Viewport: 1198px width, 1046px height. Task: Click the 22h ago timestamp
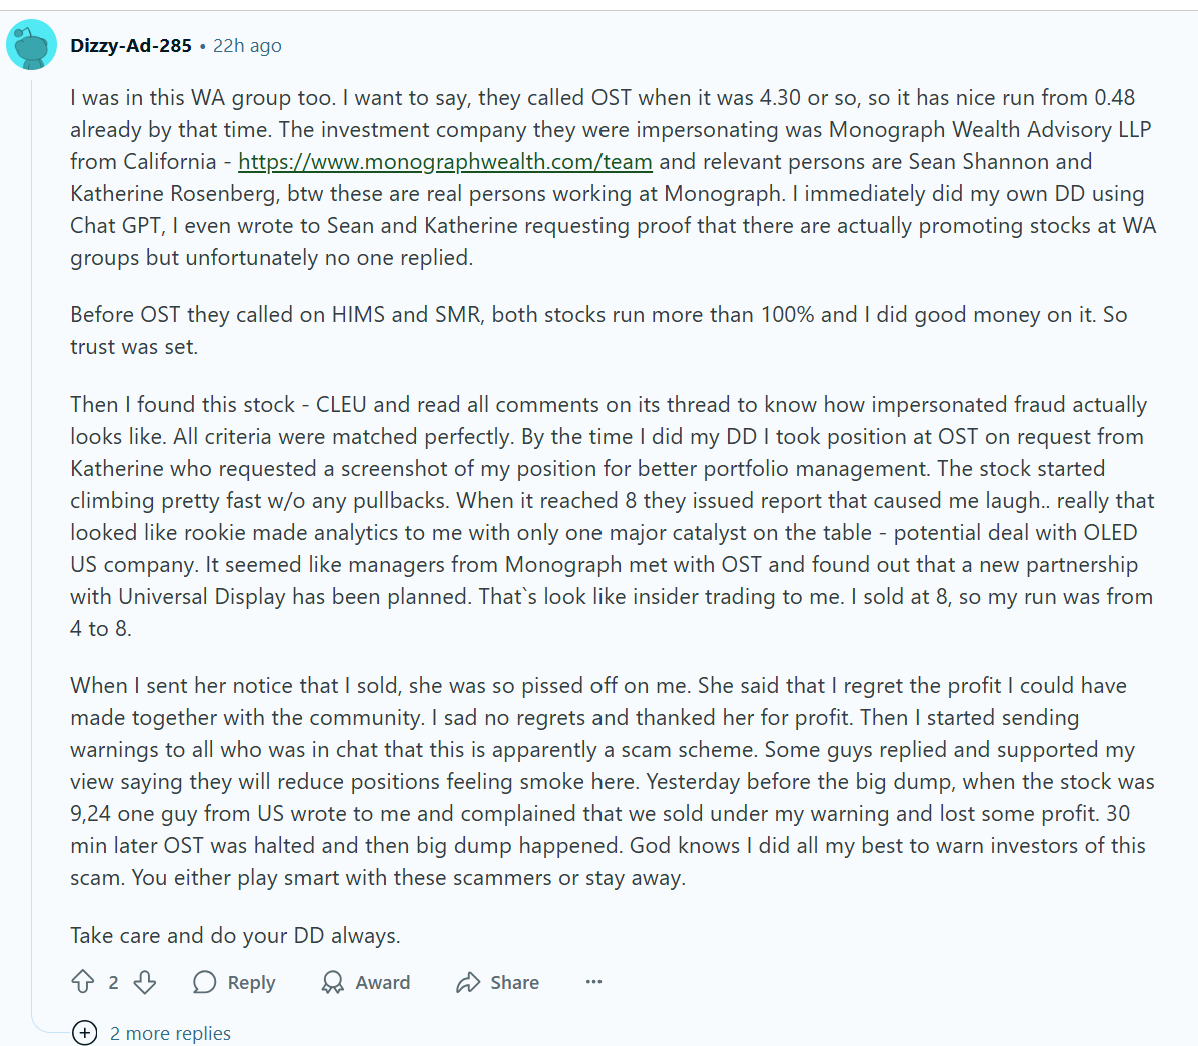(246, 45)
